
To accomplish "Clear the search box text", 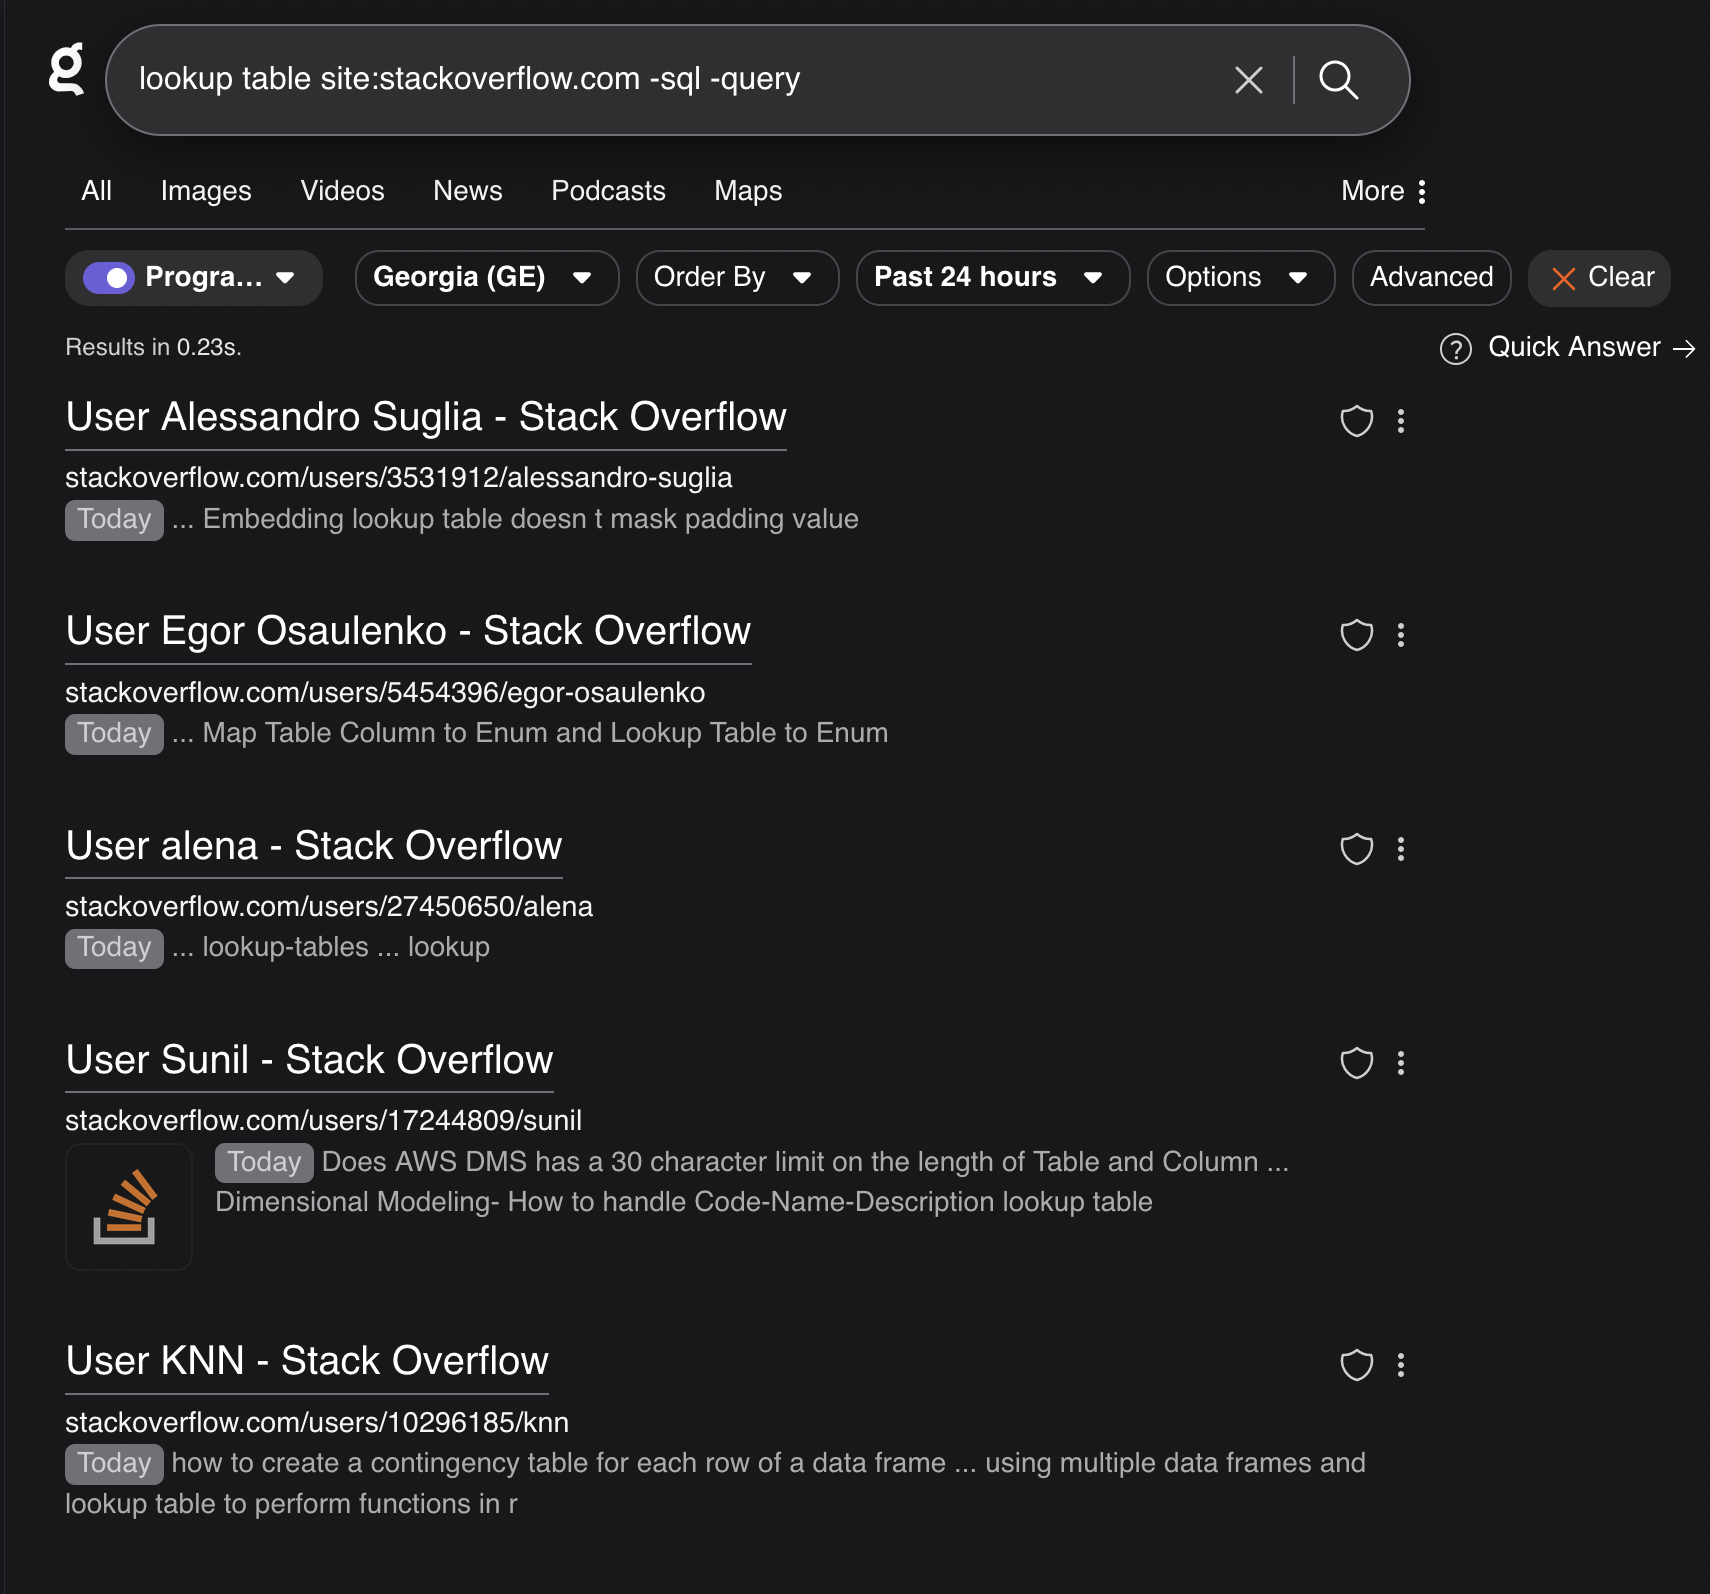I will [x=1248, y=80].
